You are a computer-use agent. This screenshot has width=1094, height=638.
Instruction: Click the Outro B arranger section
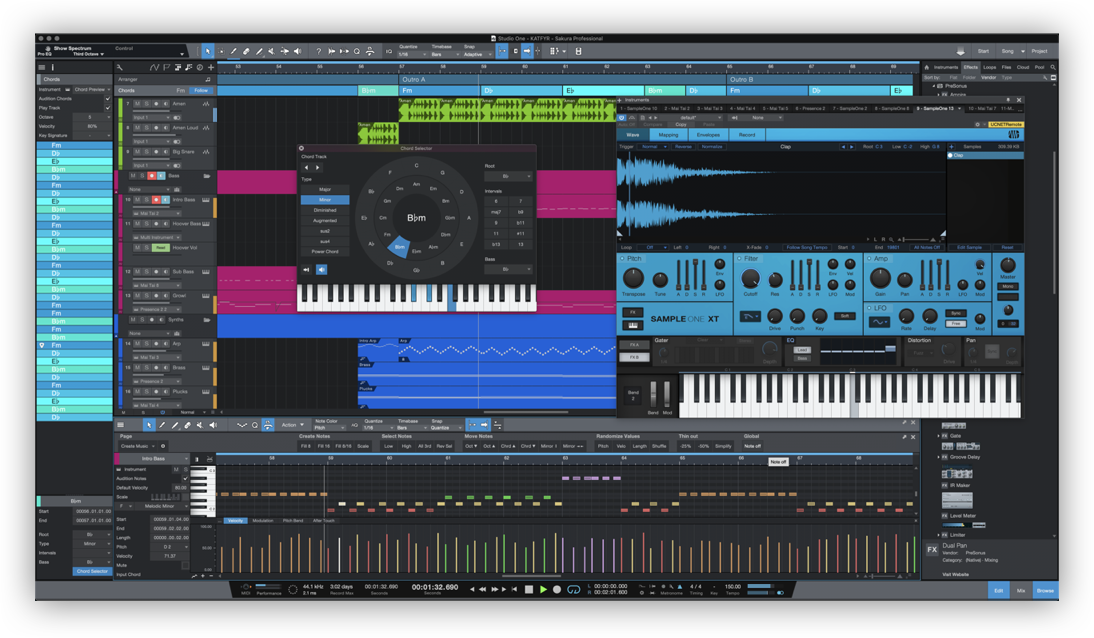(820, 80)
